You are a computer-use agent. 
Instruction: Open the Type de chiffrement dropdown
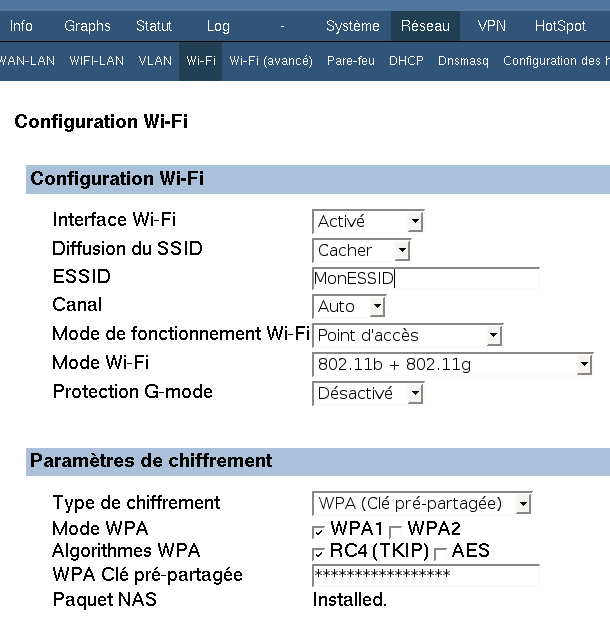point(422,503)
